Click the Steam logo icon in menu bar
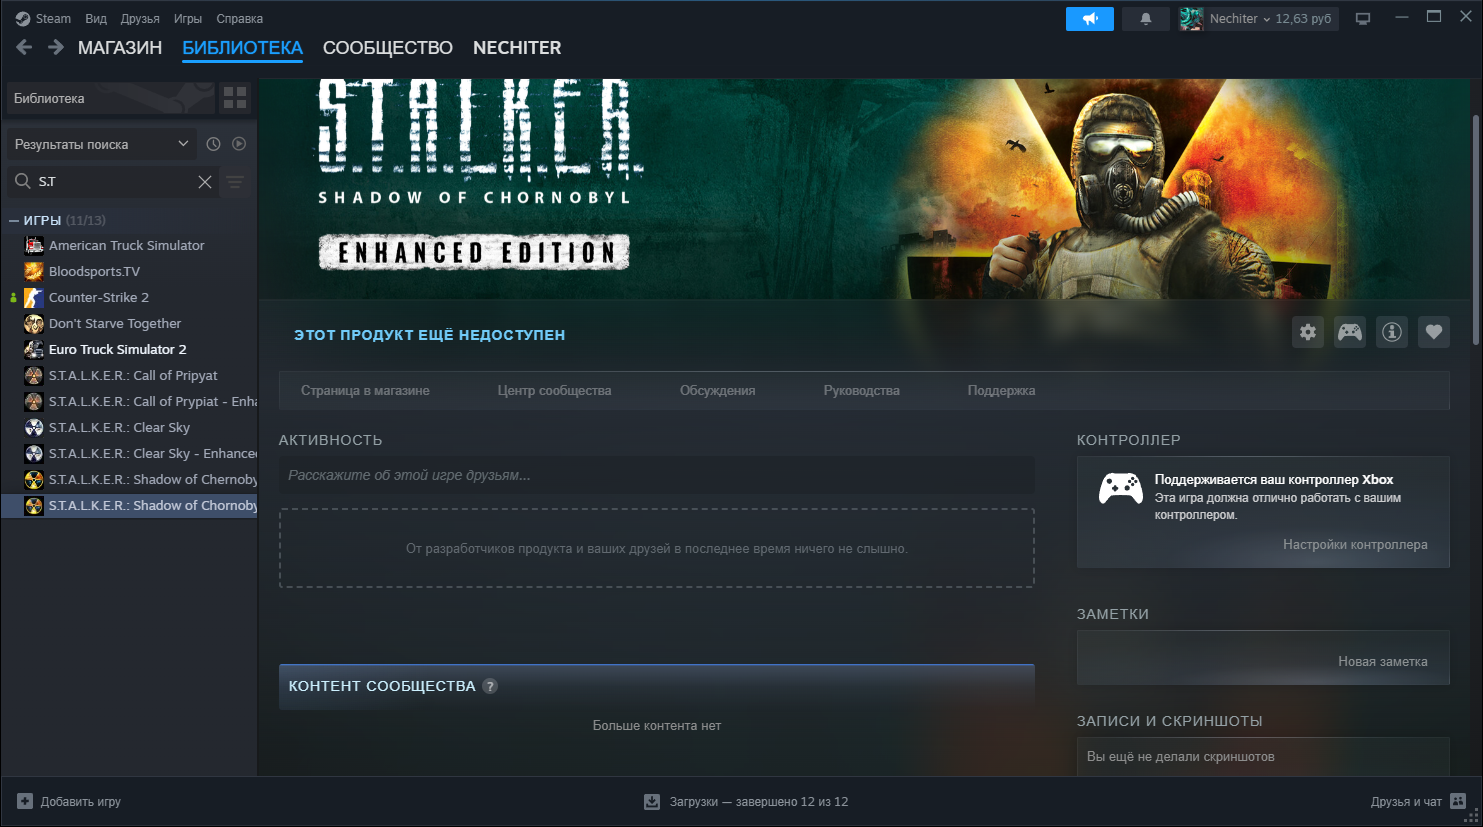 tap(23, 18)
